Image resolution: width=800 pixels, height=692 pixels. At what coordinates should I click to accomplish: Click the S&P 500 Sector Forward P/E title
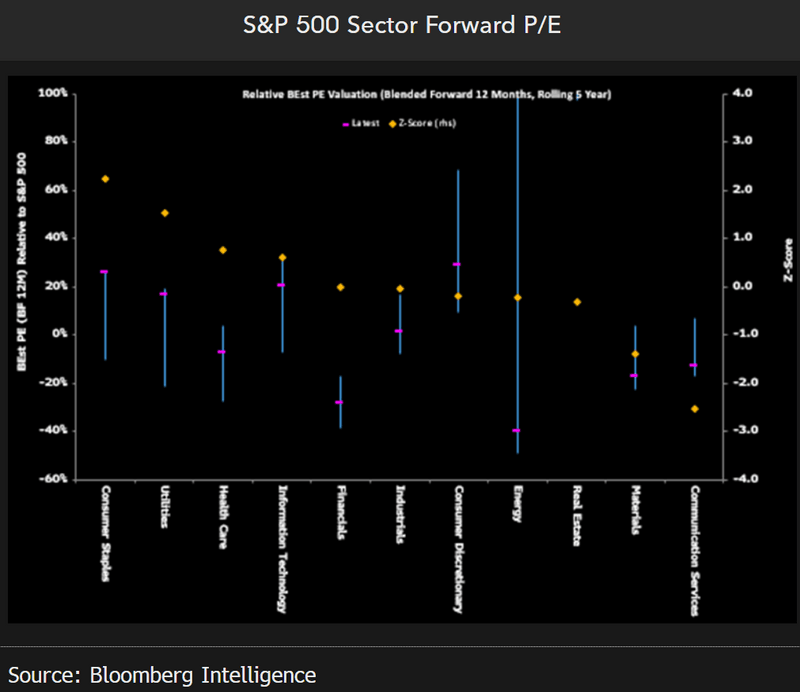point(400,26)
